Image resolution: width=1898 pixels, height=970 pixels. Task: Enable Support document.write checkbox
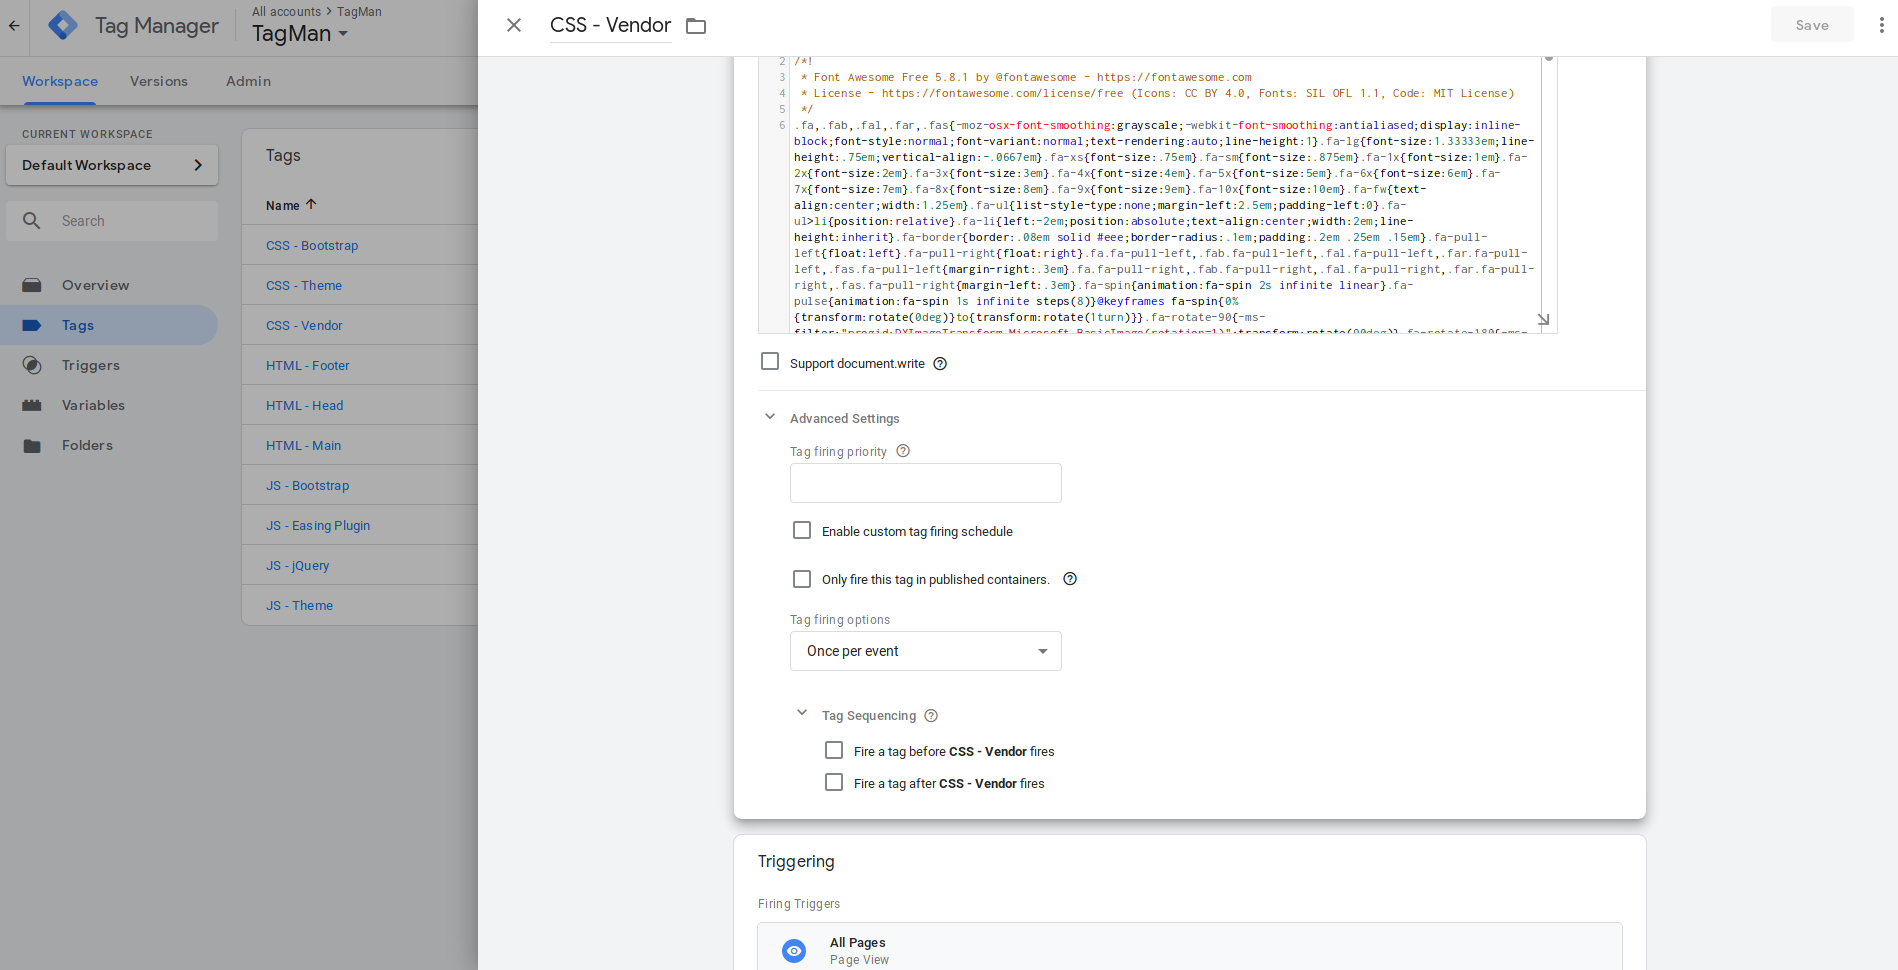[x=770, y=361]
